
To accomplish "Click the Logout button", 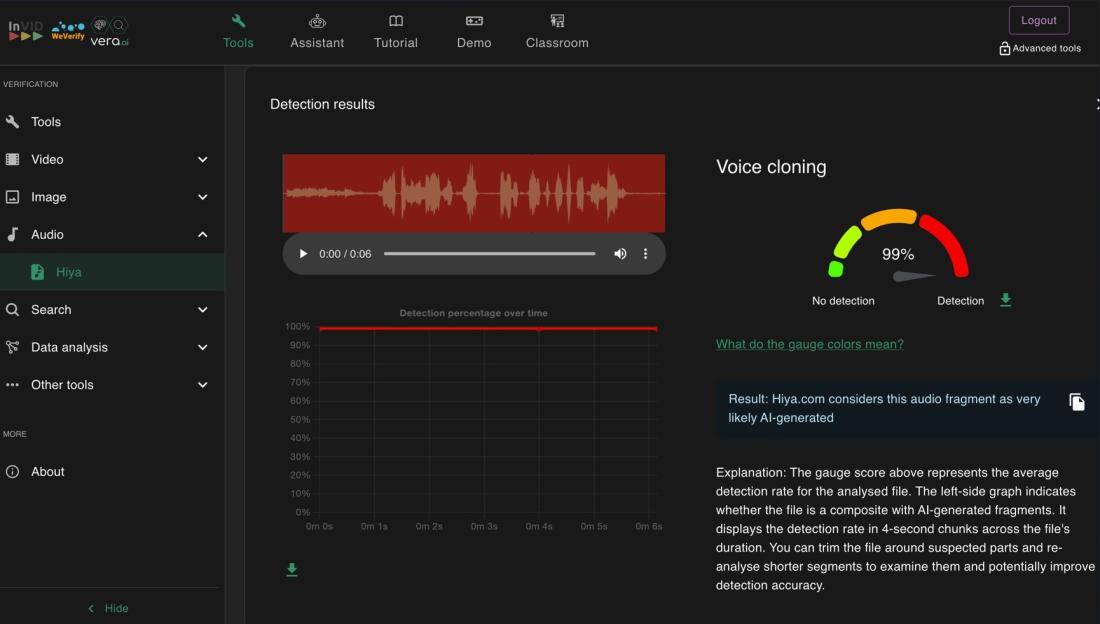I will click(1038, 20).
